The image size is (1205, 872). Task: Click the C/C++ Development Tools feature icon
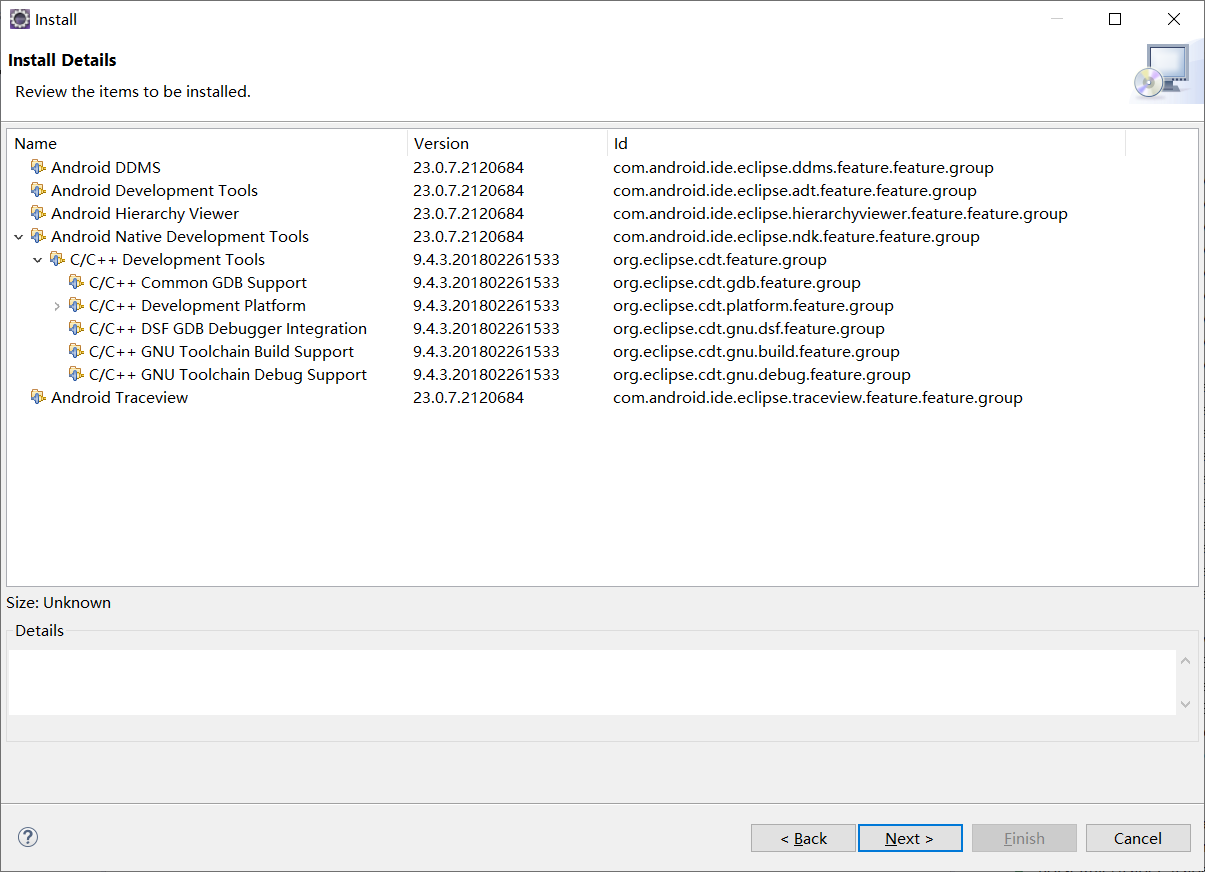click(x=57, y=259)
